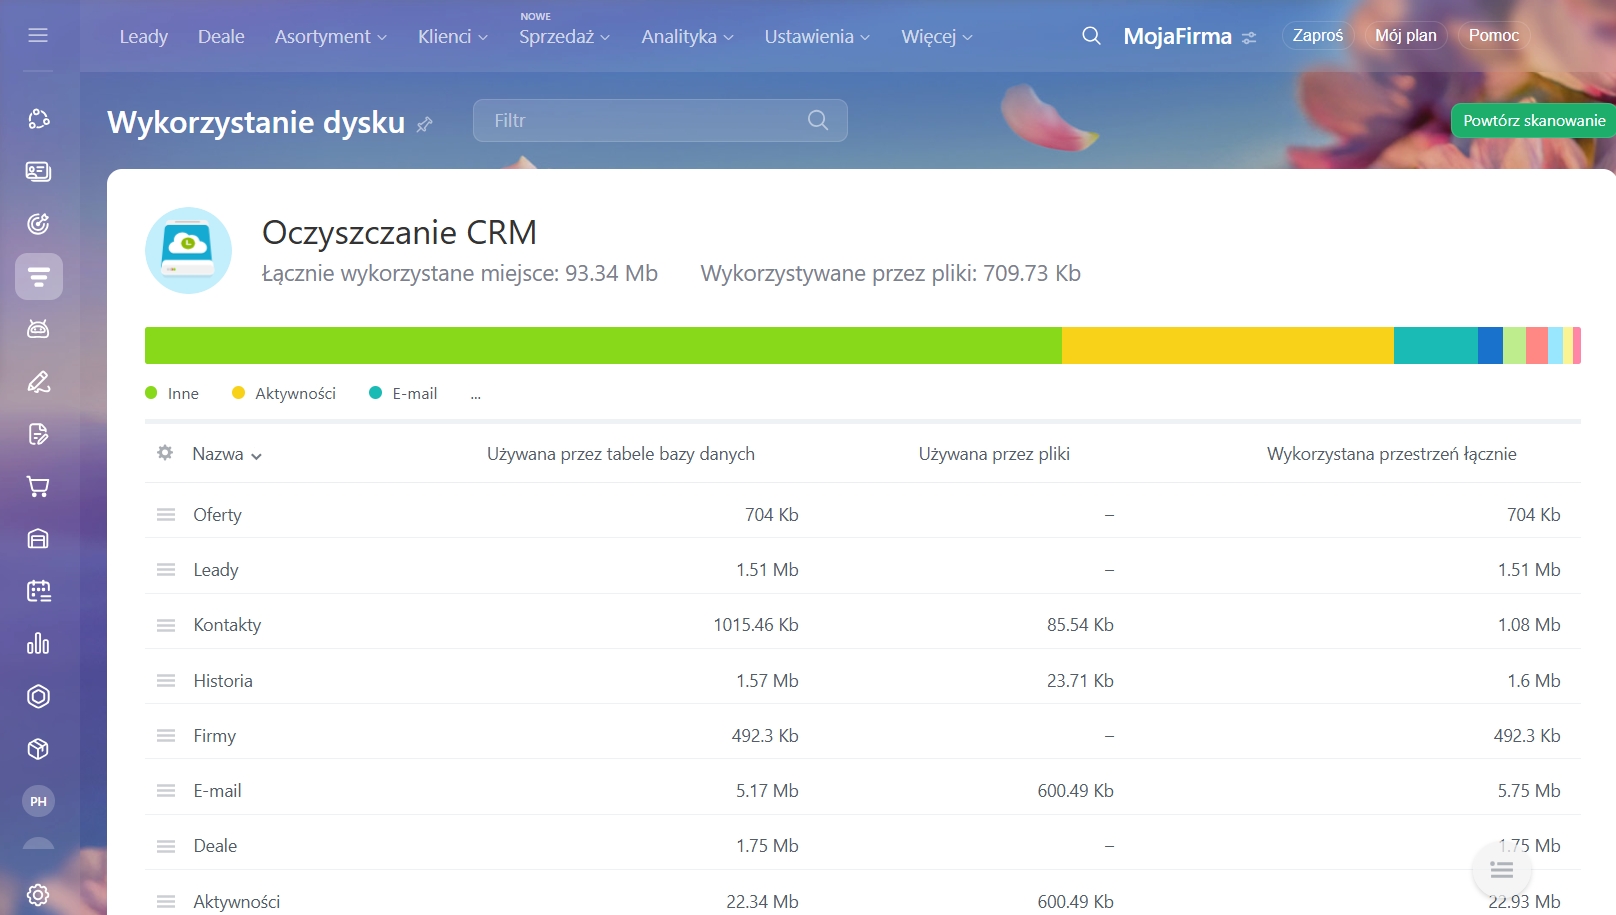The height and width of the screenshot is (915, 1616).
Task: Sort by the Nazwa column chevron
Action: pyautogui.click(x=257, y=456)
